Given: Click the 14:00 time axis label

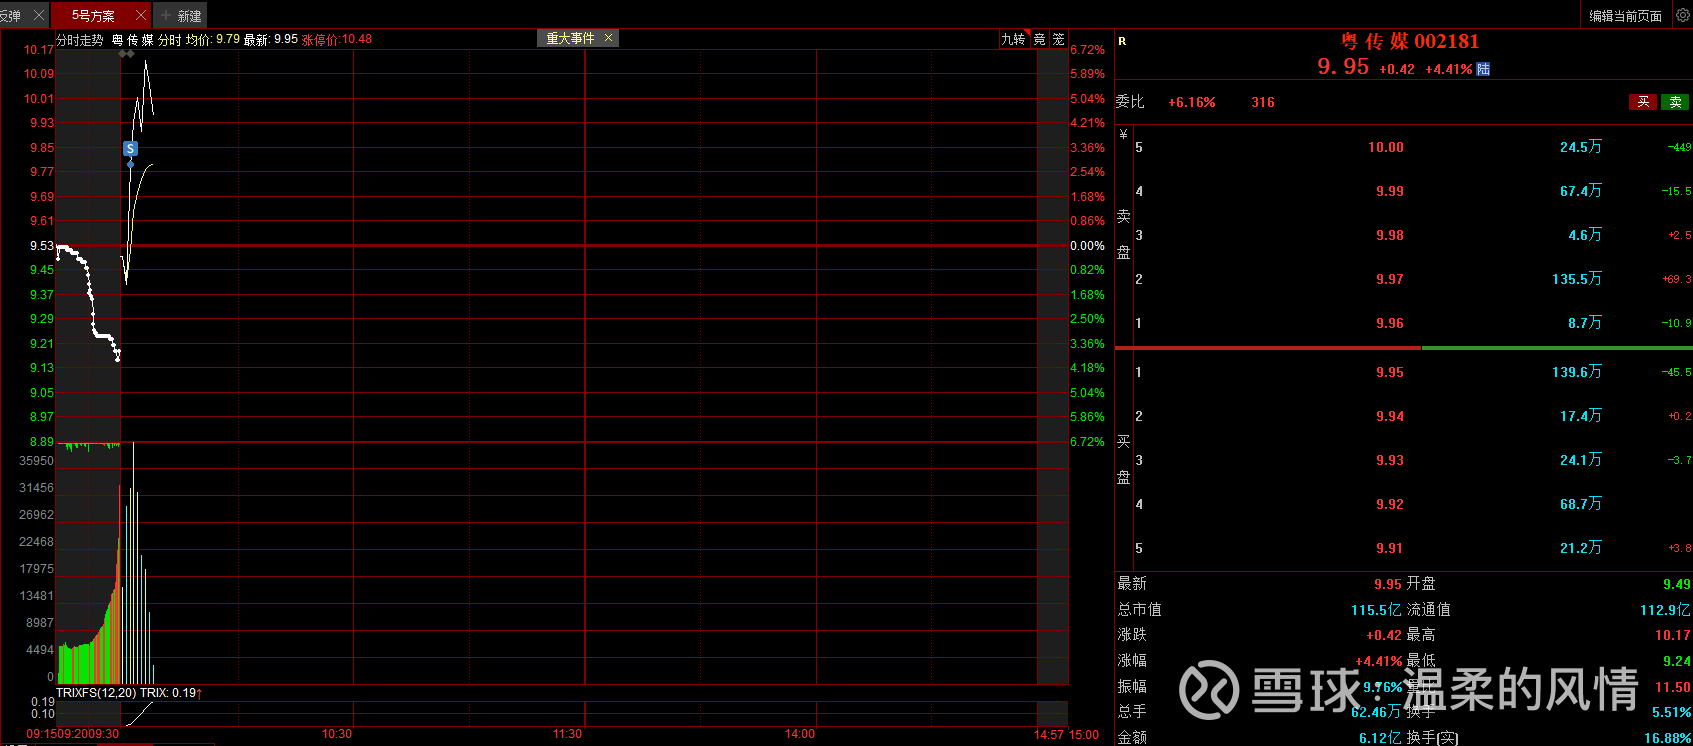Looking at the screenshot, I should pos(800,734).
